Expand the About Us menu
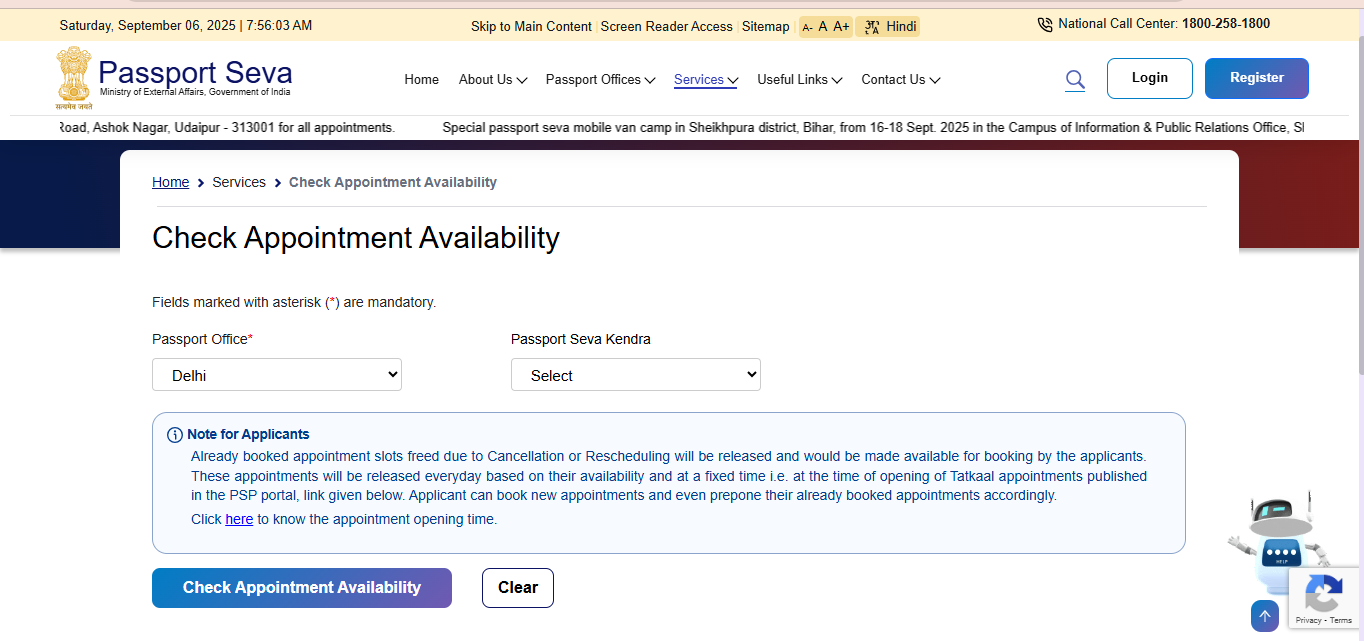The image size is (1364, 641). click(492, 80)
